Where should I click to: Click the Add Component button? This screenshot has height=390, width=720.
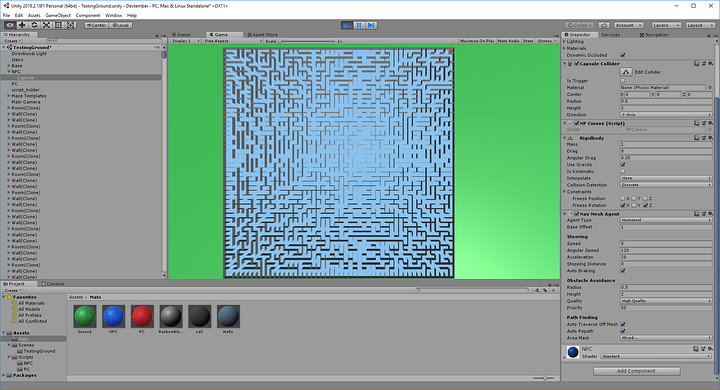(636, 371)
